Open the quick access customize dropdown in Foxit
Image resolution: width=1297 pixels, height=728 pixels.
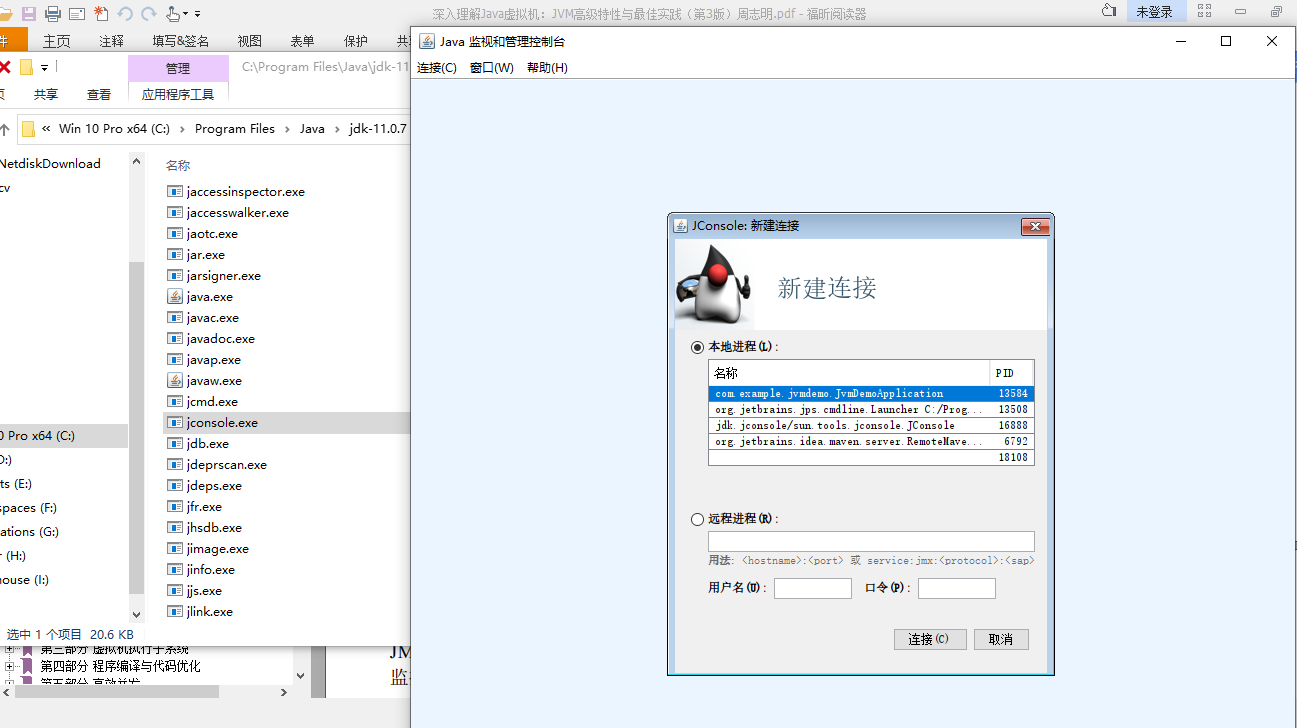(x=198, y=14)
